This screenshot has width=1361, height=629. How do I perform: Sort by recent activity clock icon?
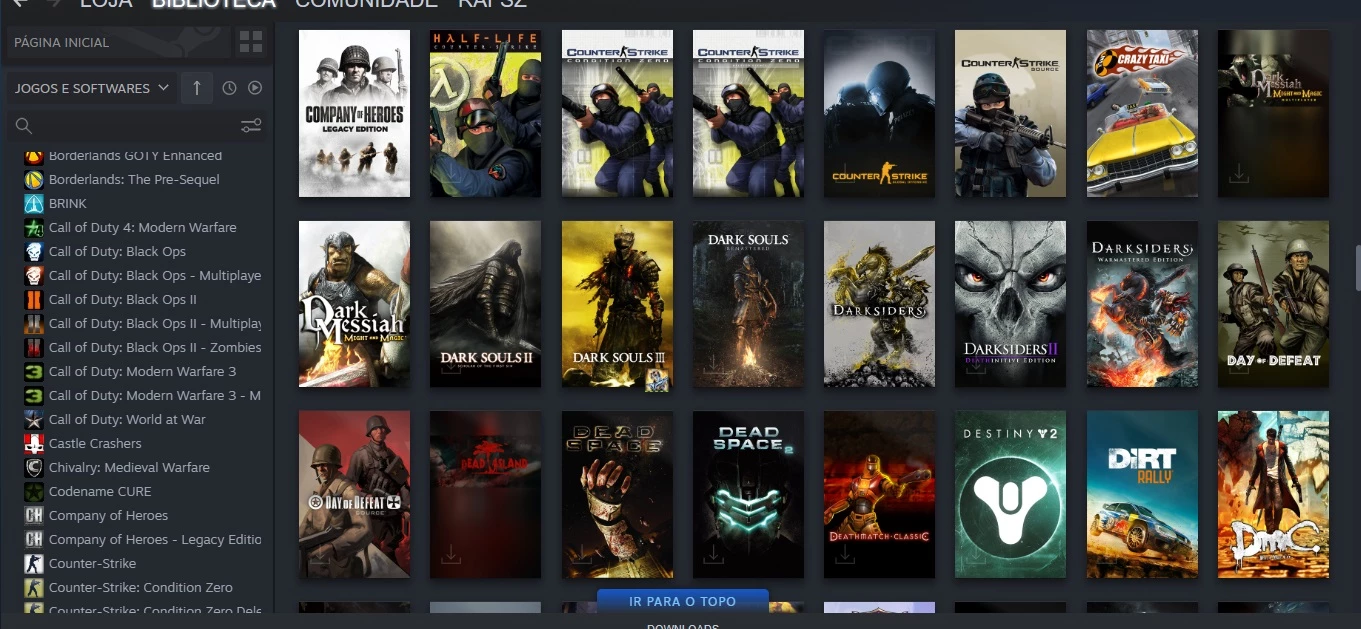coord(229,88)
